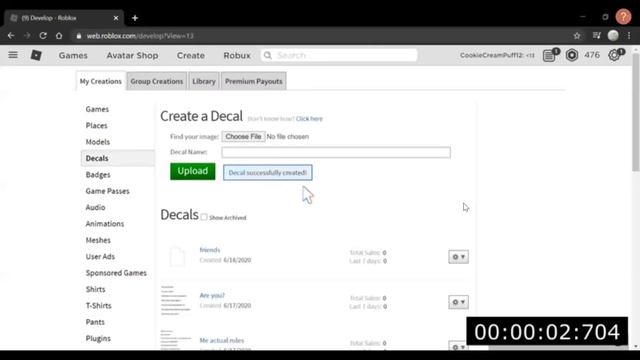Screen dimensions: 640x360
Task: Click the page vertical scrollbar
Action: (636, 112)
